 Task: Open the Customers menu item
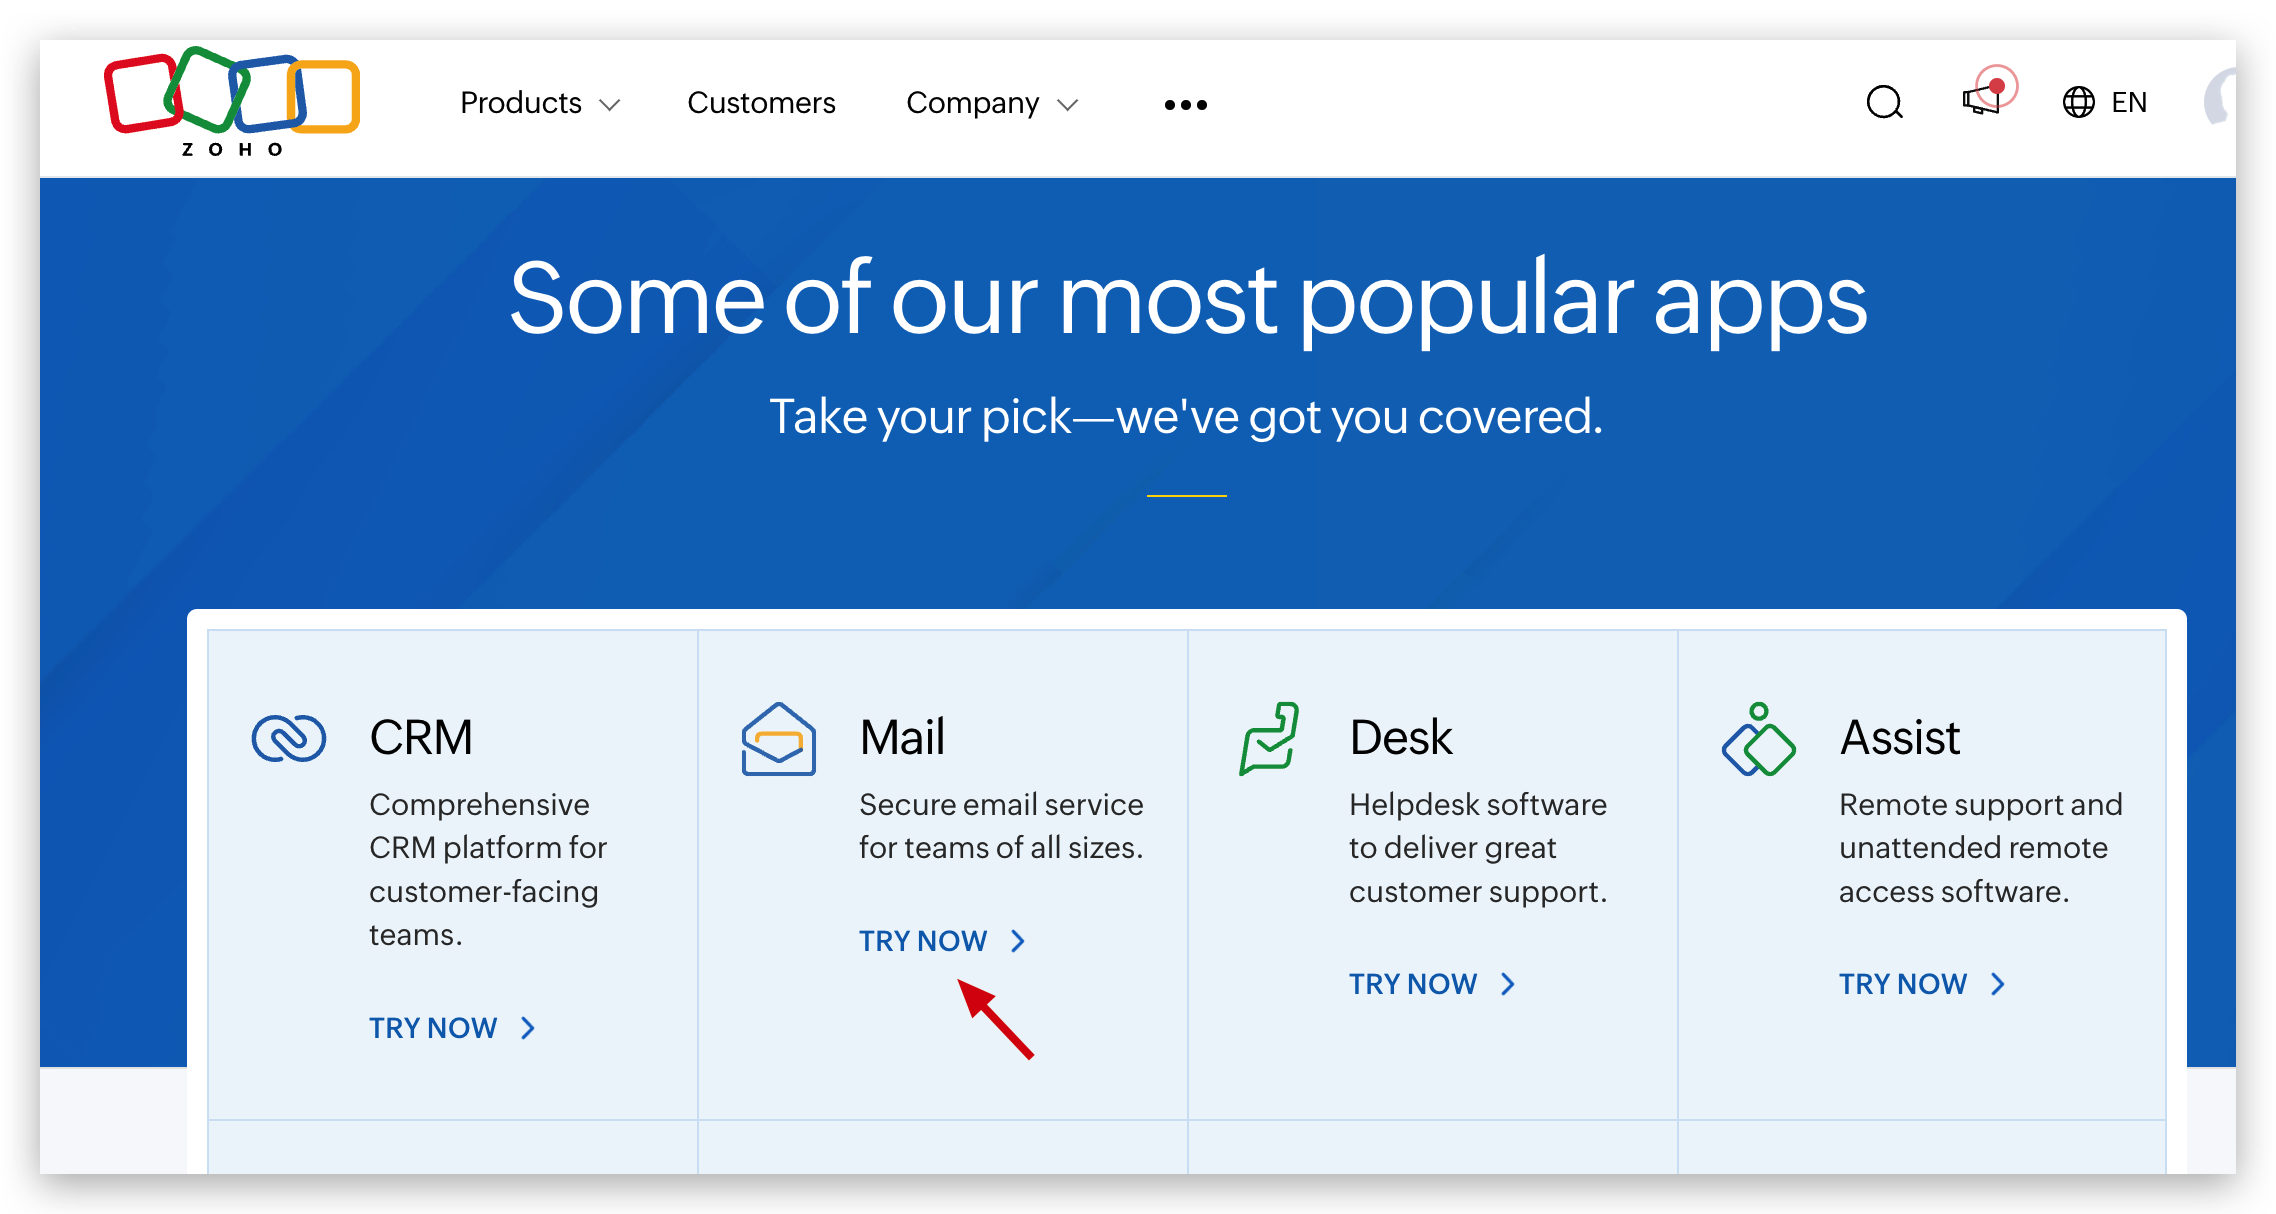coord(761,103)
